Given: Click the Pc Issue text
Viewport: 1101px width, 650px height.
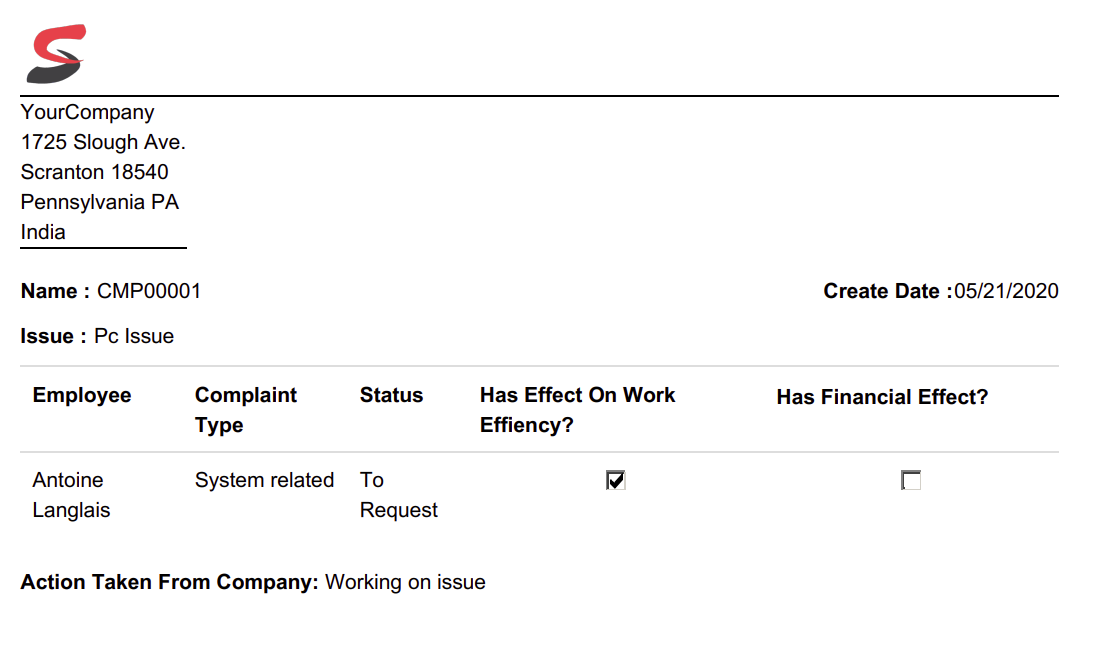Looking at the screenshot, I should (134, 336).
